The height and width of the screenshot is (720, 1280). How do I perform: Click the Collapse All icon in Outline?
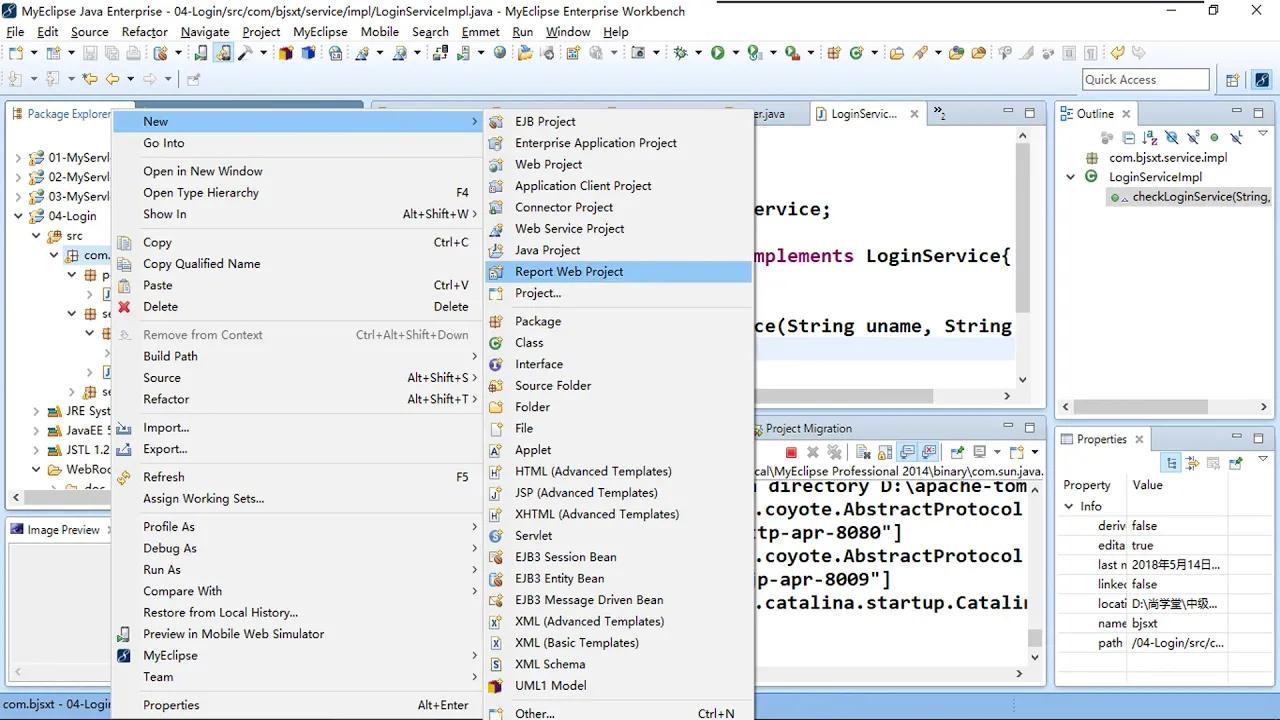(1129, 137)
